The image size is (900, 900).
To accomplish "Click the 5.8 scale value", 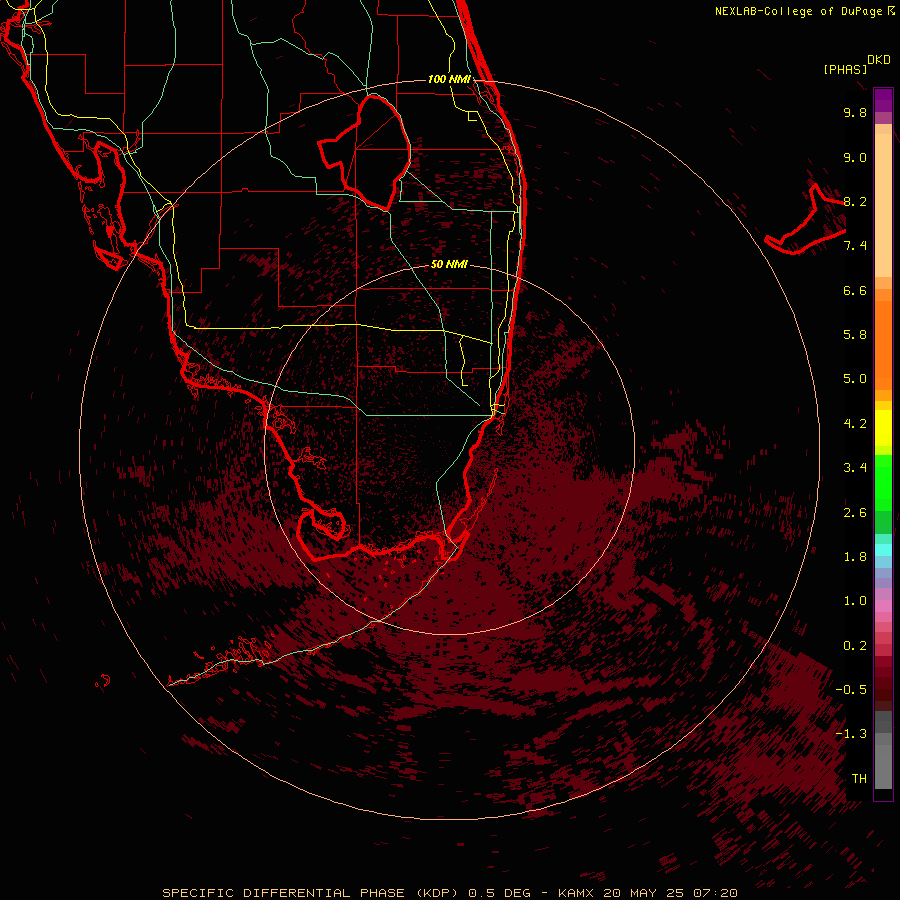I will point(855,335).
